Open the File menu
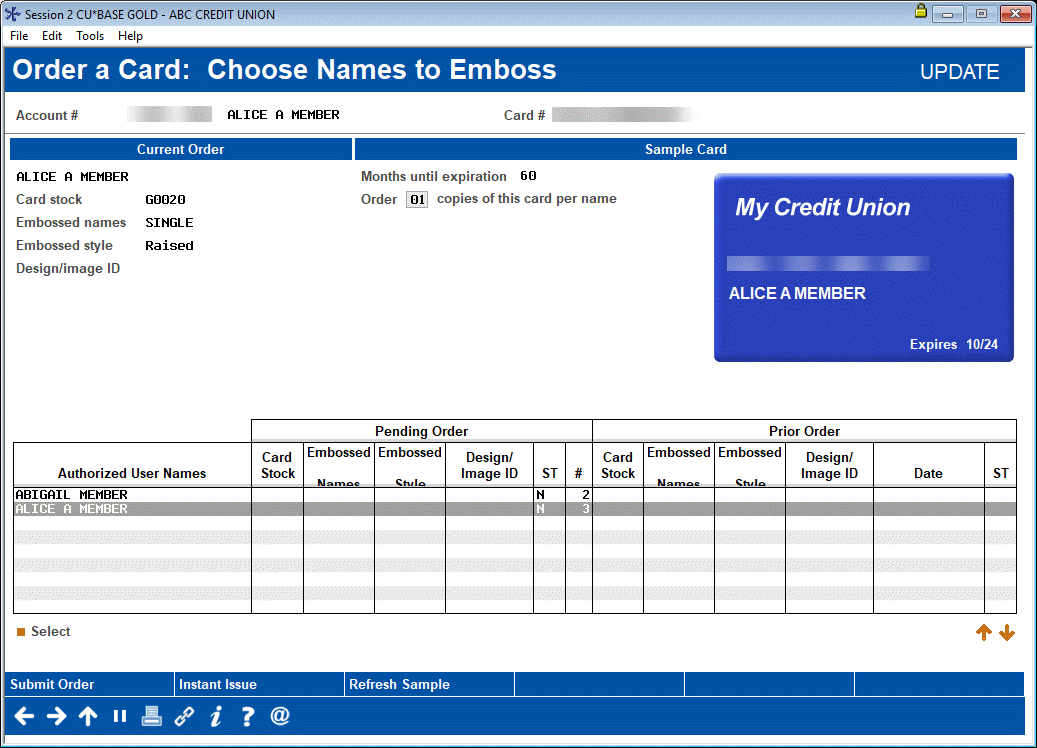This screenshot has width=1037, height=748. (x=18, y=36)
